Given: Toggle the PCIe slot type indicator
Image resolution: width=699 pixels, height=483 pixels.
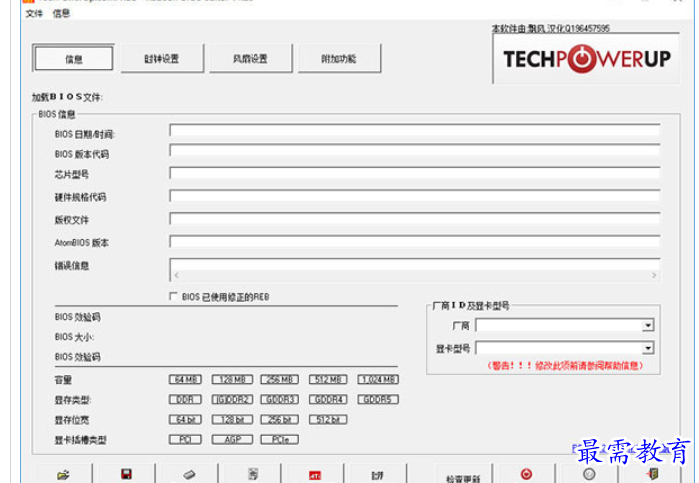Looking at the screenshot, I should (x=280, y=440).
